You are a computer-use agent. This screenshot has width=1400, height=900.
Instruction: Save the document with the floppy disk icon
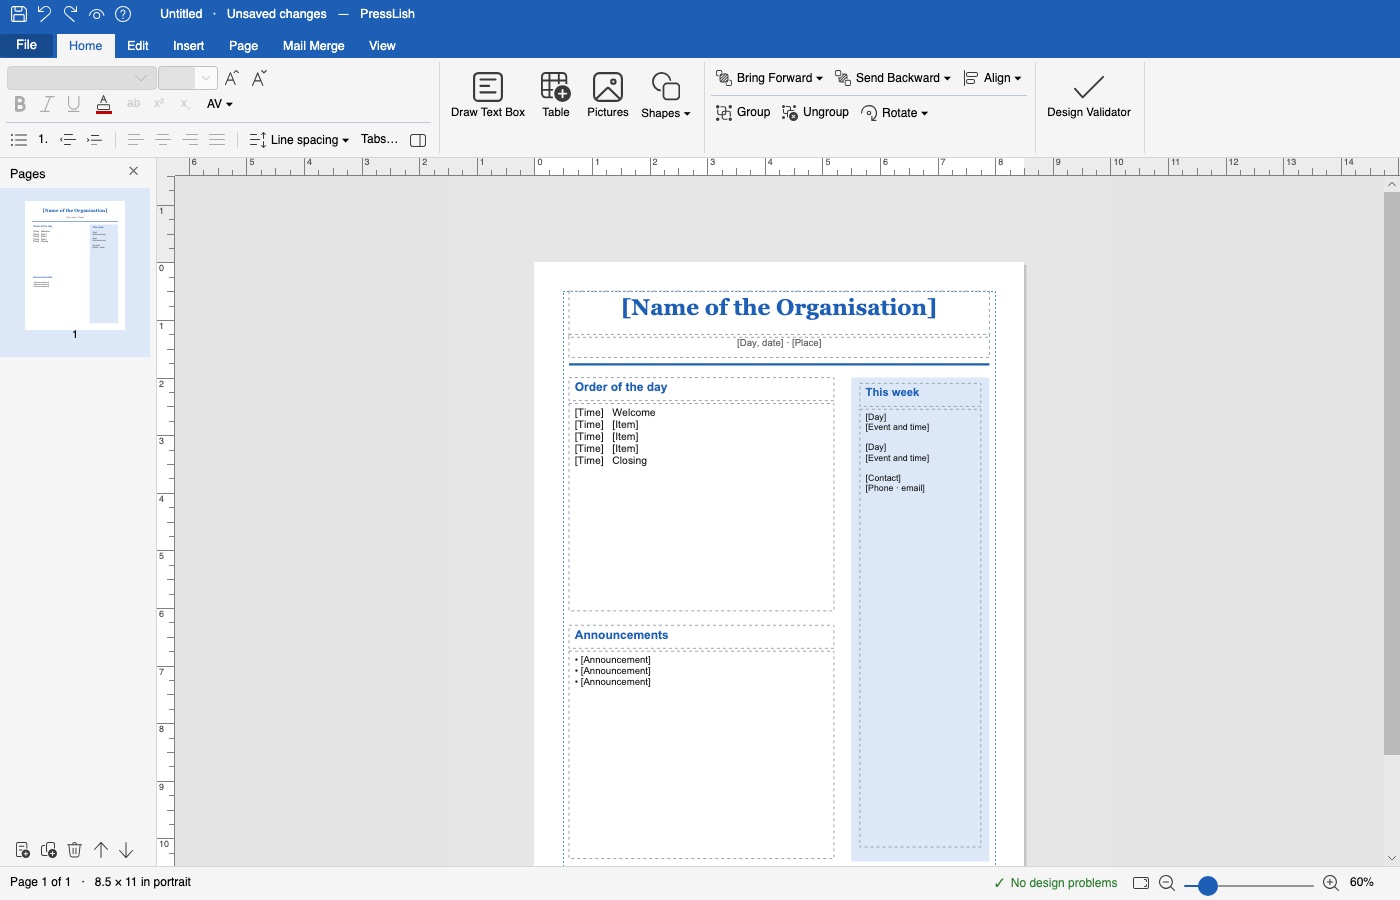point(18,14)
